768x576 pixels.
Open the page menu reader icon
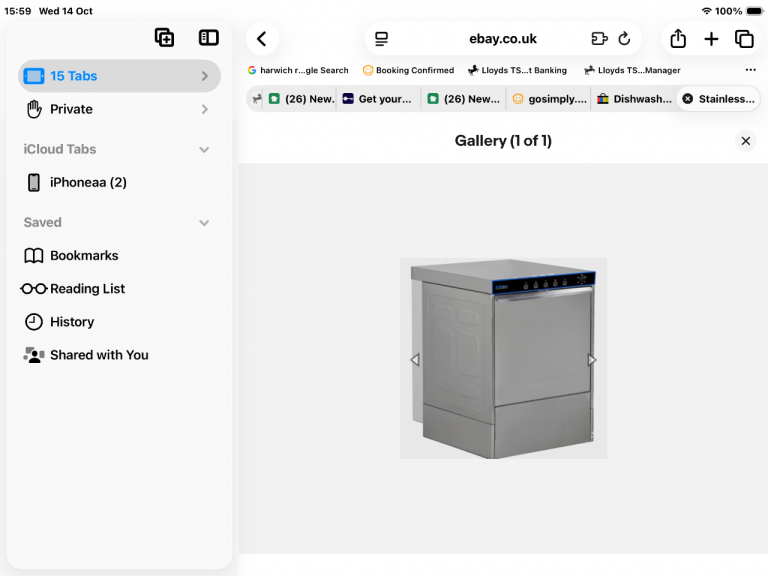(382, 39)
